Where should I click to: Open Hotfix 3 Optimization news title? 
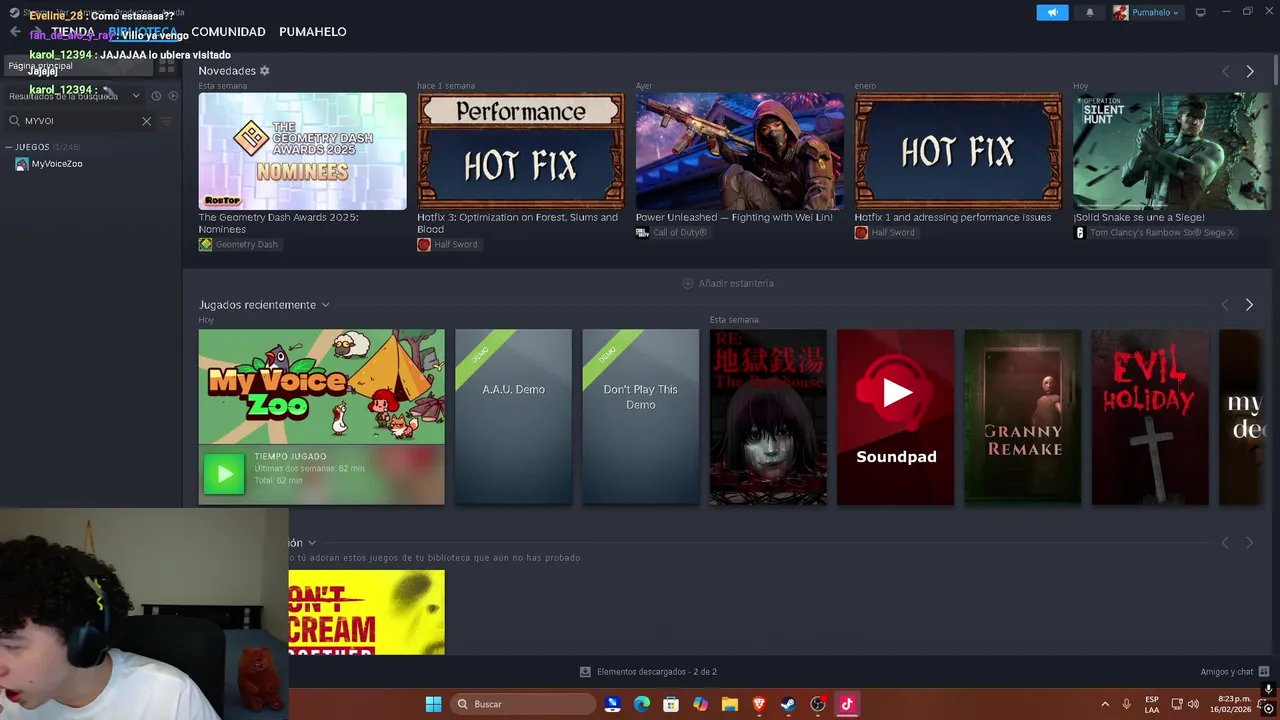[x=517, y=223]
